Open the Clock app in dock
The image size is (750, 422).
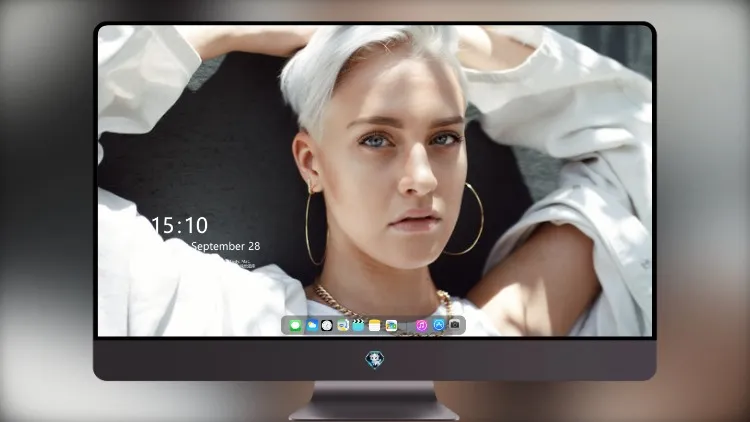(327, 326)
